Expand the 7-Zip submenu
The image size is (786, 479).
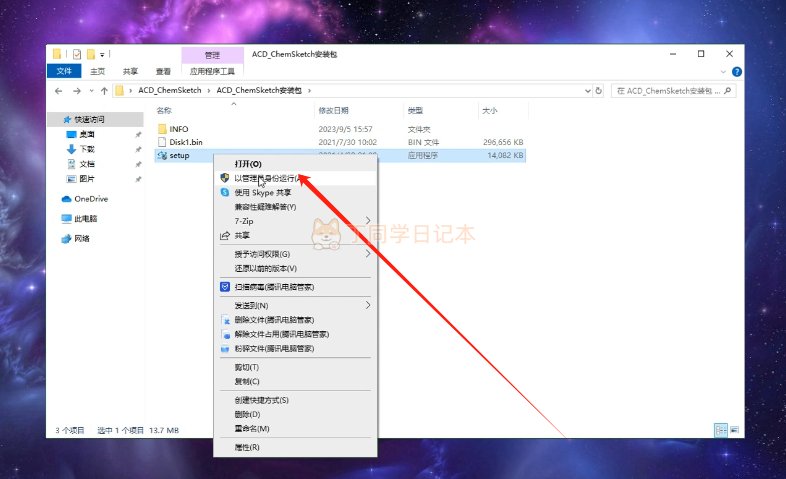(295, 221)
